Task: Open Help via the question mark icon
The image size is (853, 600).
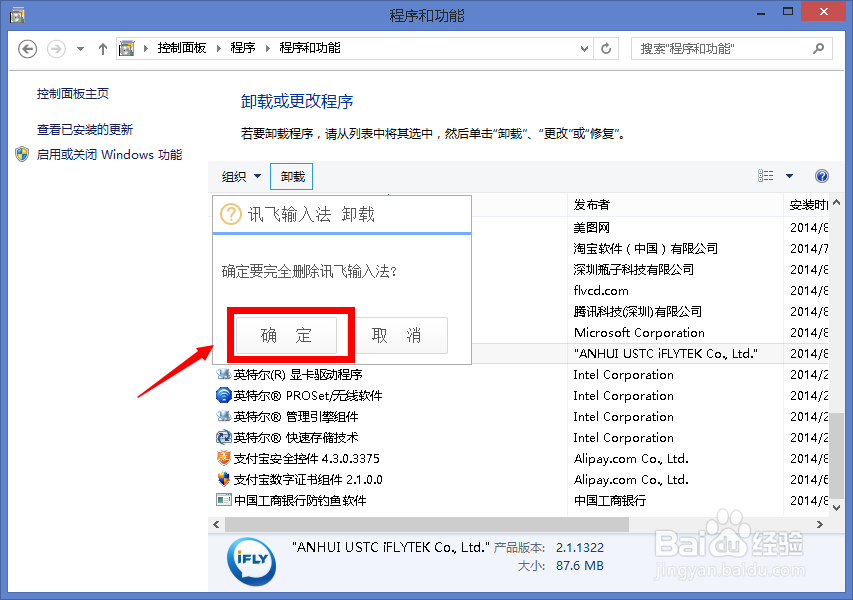Action: pos(822,176)
